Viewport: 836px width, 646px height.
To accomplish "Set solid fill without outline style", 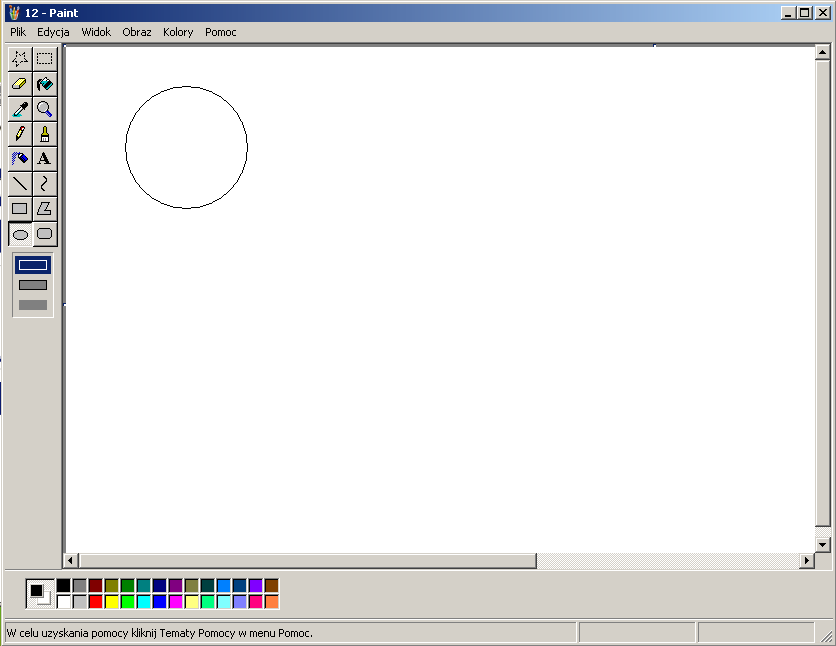I will point(33,305).
